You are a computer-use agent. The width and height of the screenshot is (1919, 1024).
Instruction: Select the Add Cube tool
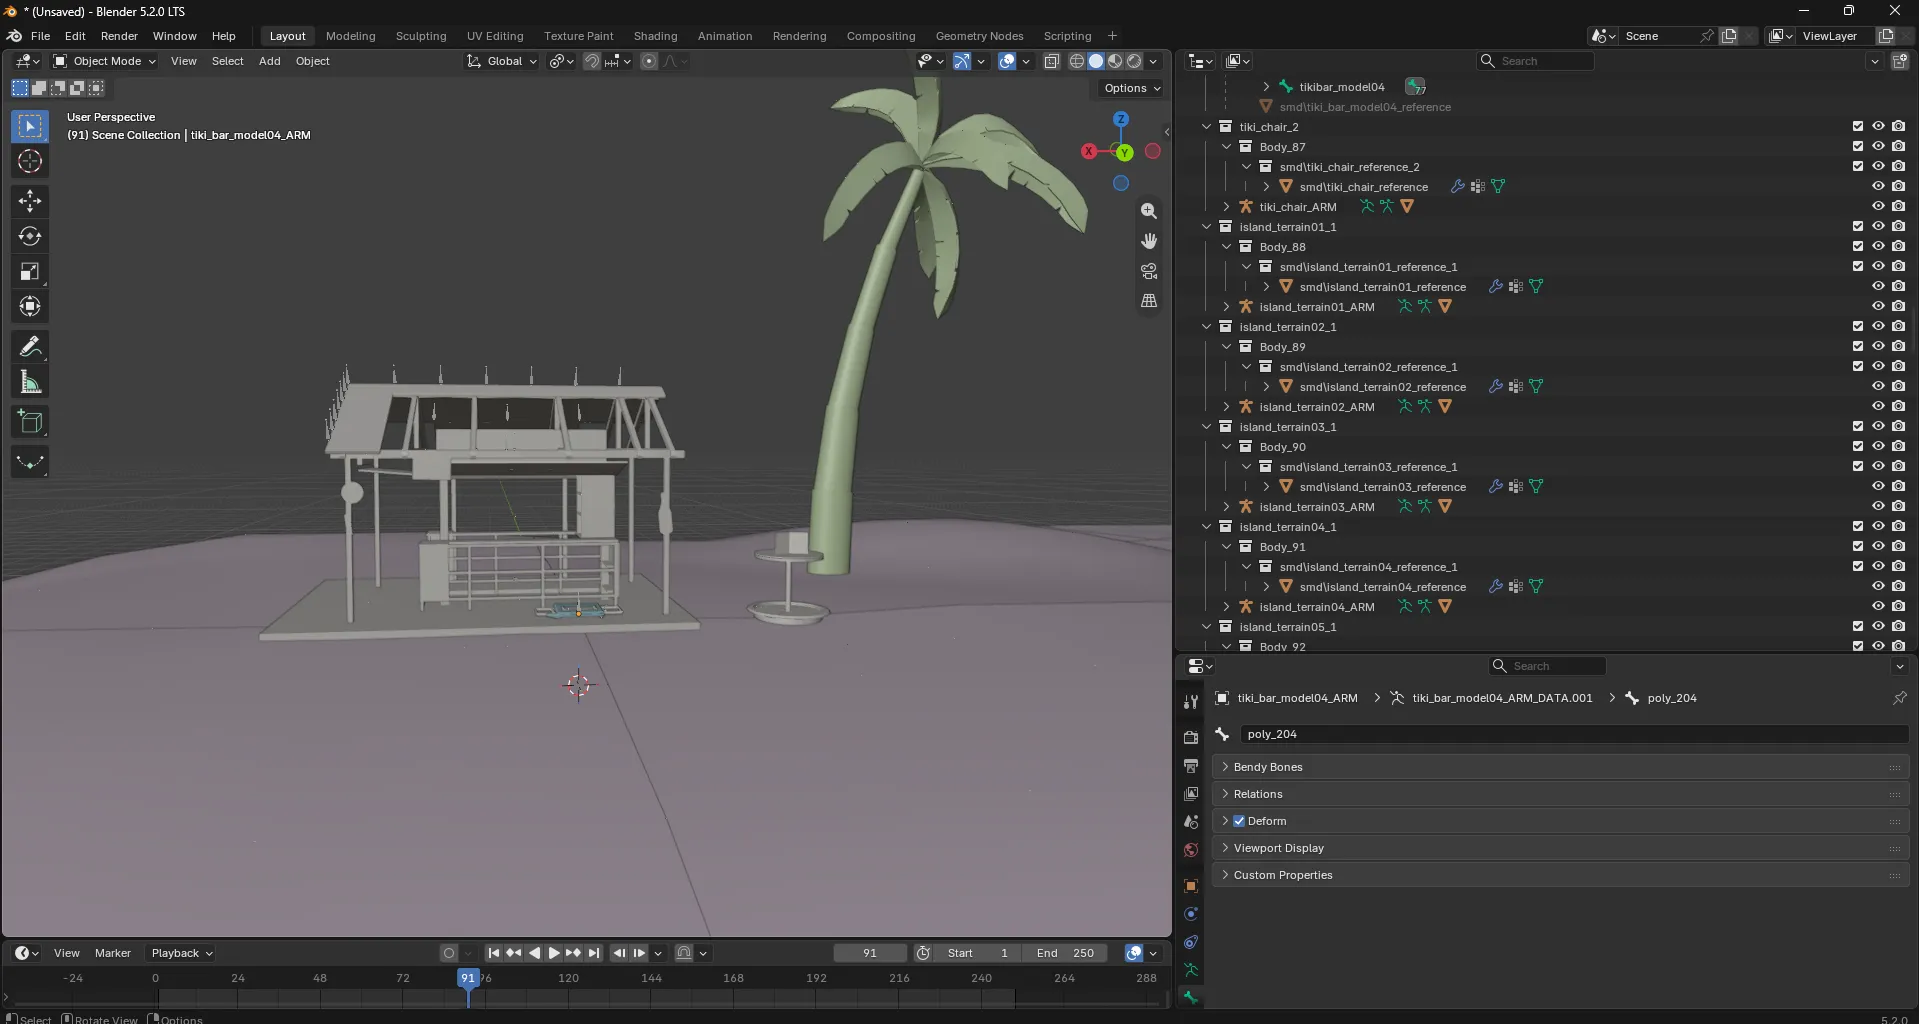30,421
